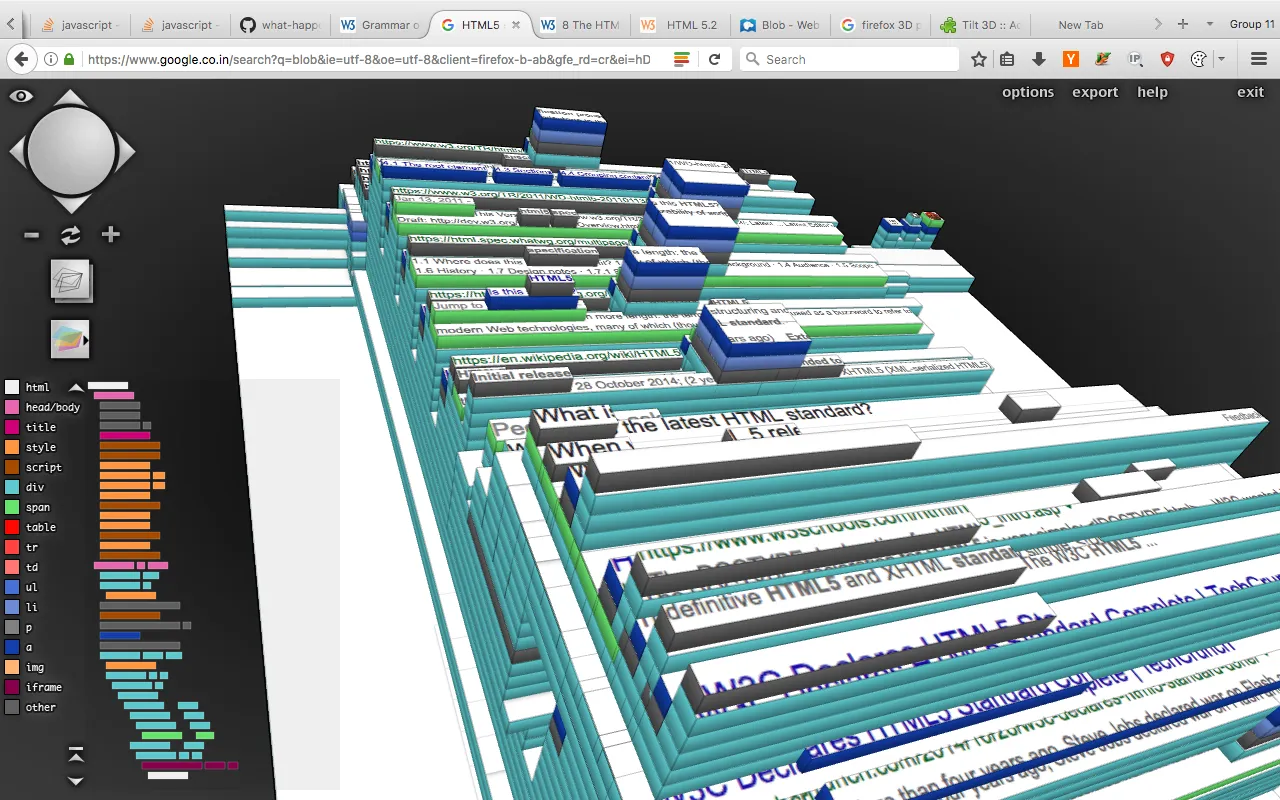Image resolution: width=1280 pixels, height=800 pixels.
Task: Switch to the second javascript tab
Action: click(x=178, y=25)
